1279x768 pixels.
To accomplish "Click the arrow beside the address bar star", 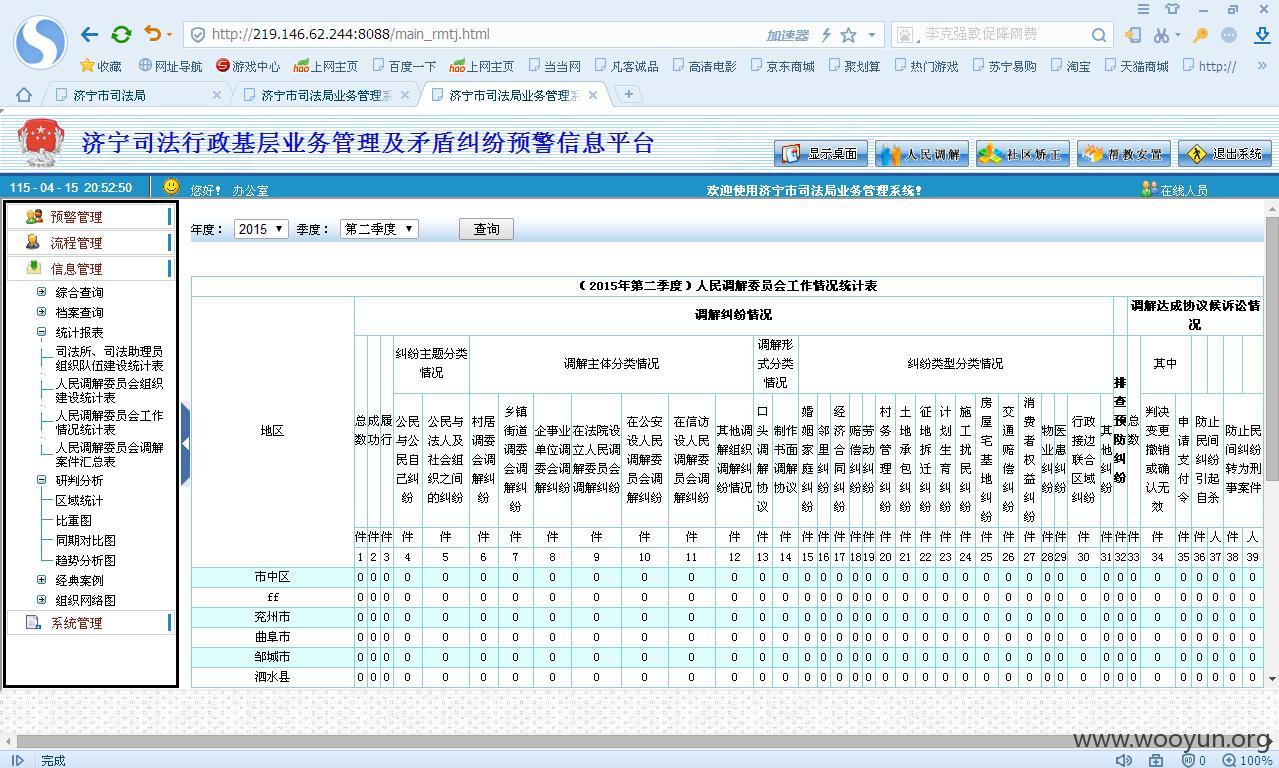I will point(872,35).
